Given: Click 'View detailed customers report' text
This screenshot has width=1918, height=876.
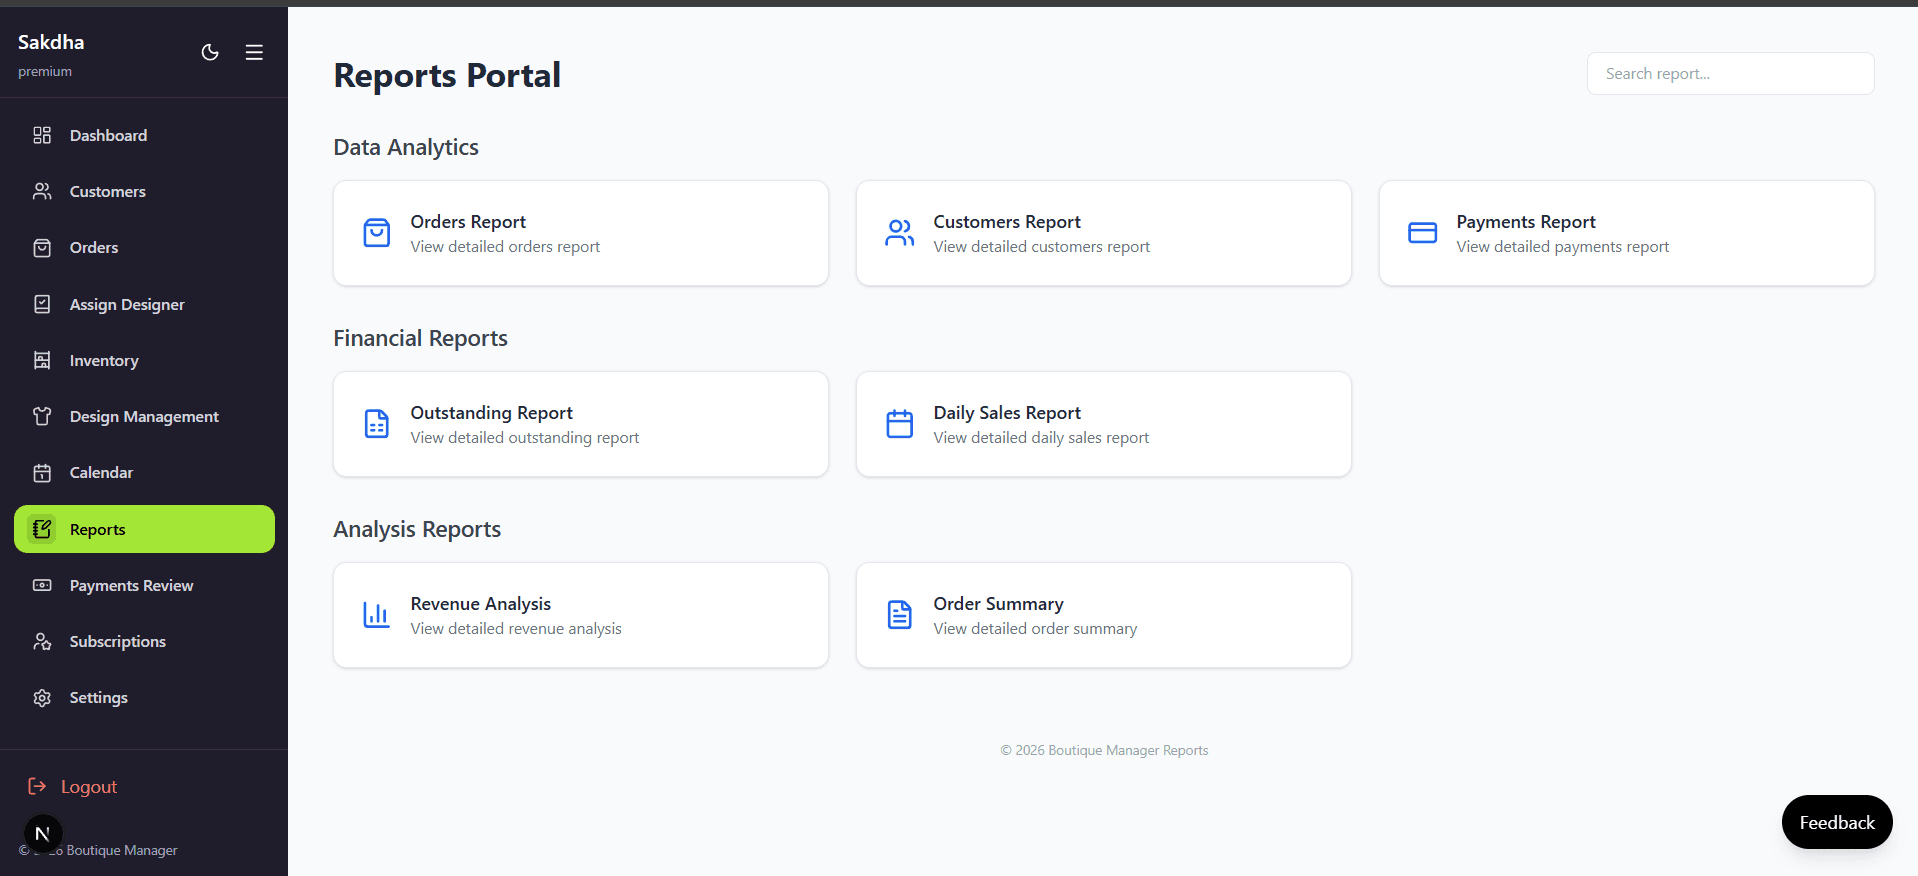Looking at the screenshot, I should pos(1042,247).
